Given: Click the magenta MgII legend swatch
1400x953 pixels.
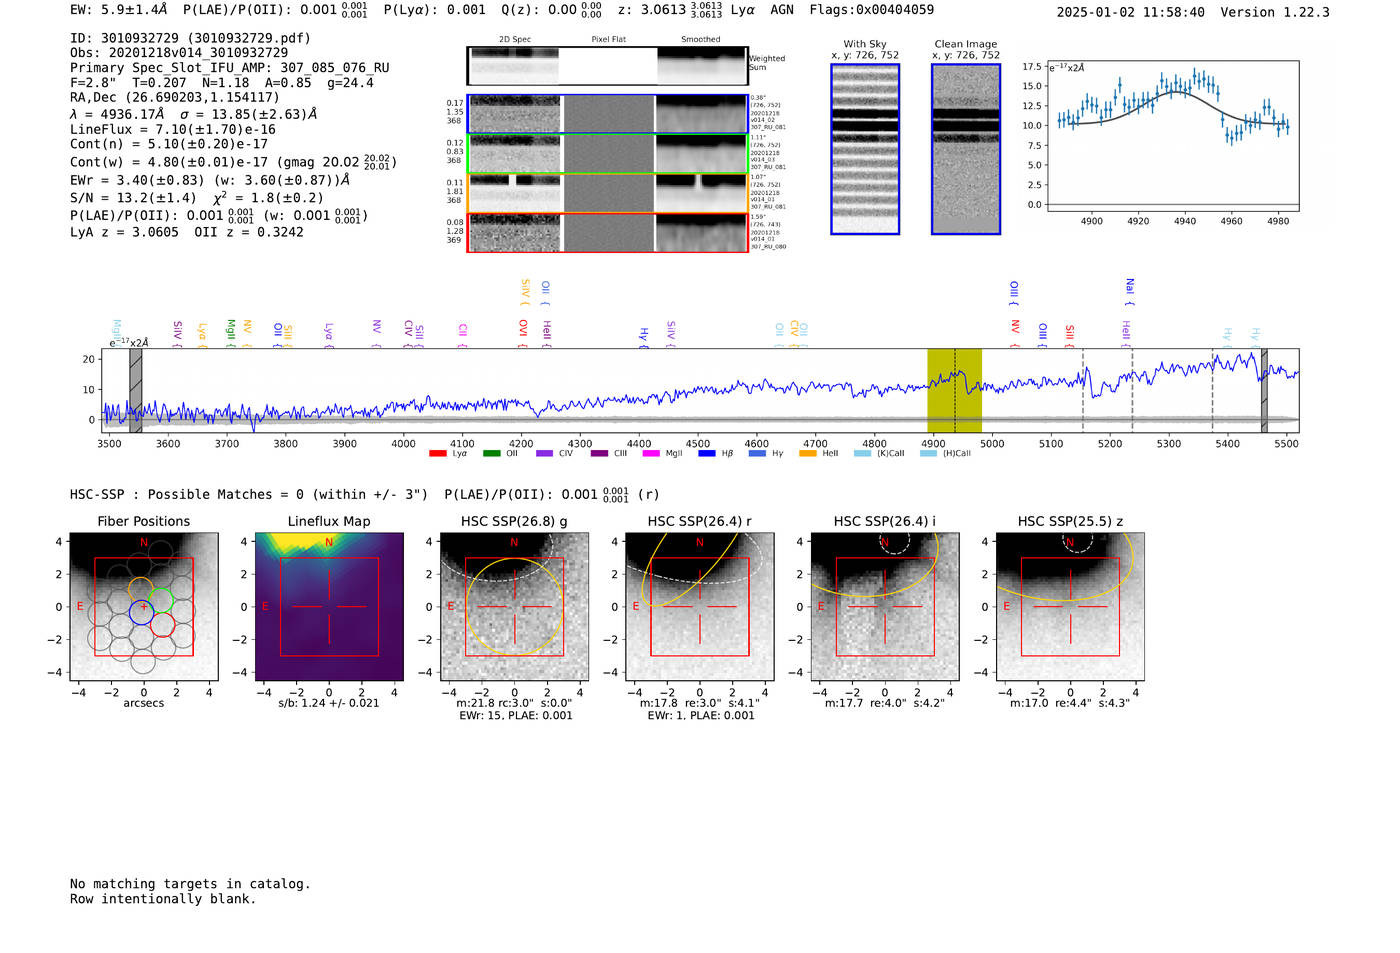Looking at the screenshot, I should [x=651, y=453].
